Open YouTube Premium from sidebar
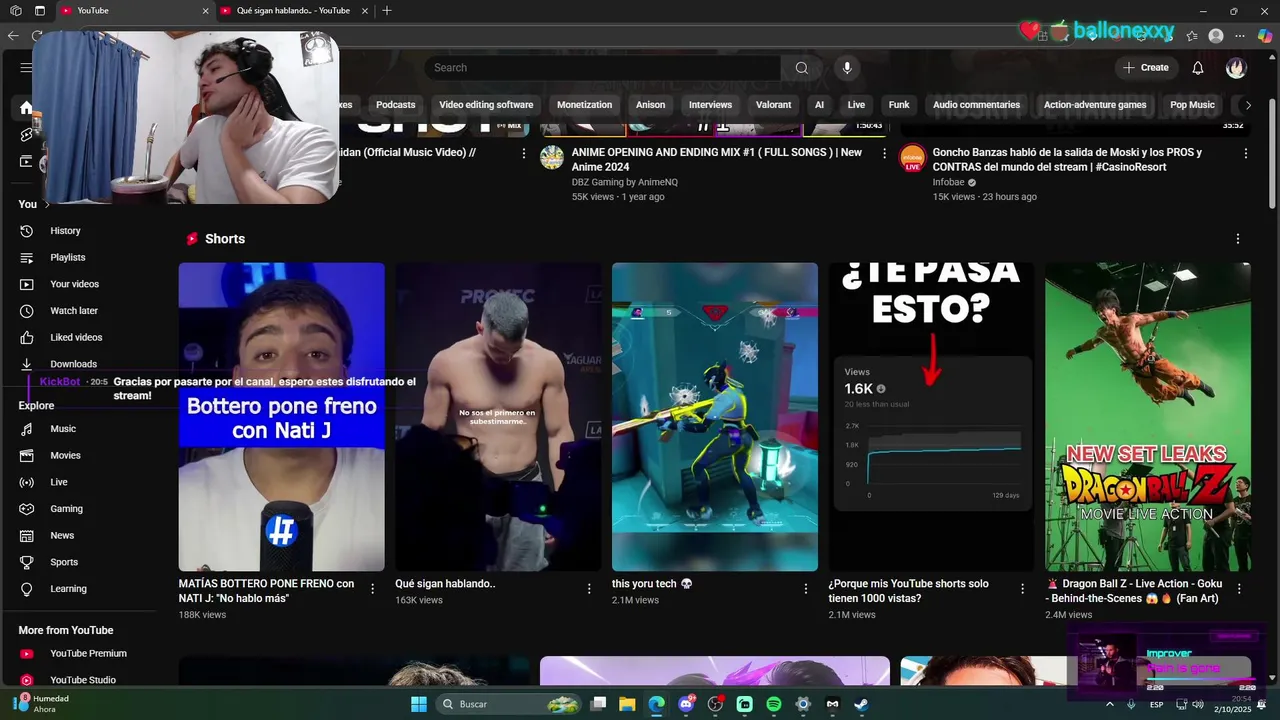Viewport: 1280px width, 720px height. coord(88,653)
